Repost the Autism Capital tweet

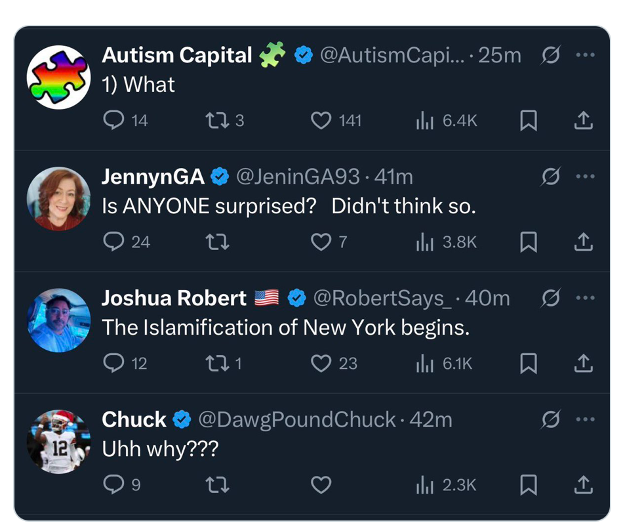pos(215,121)
